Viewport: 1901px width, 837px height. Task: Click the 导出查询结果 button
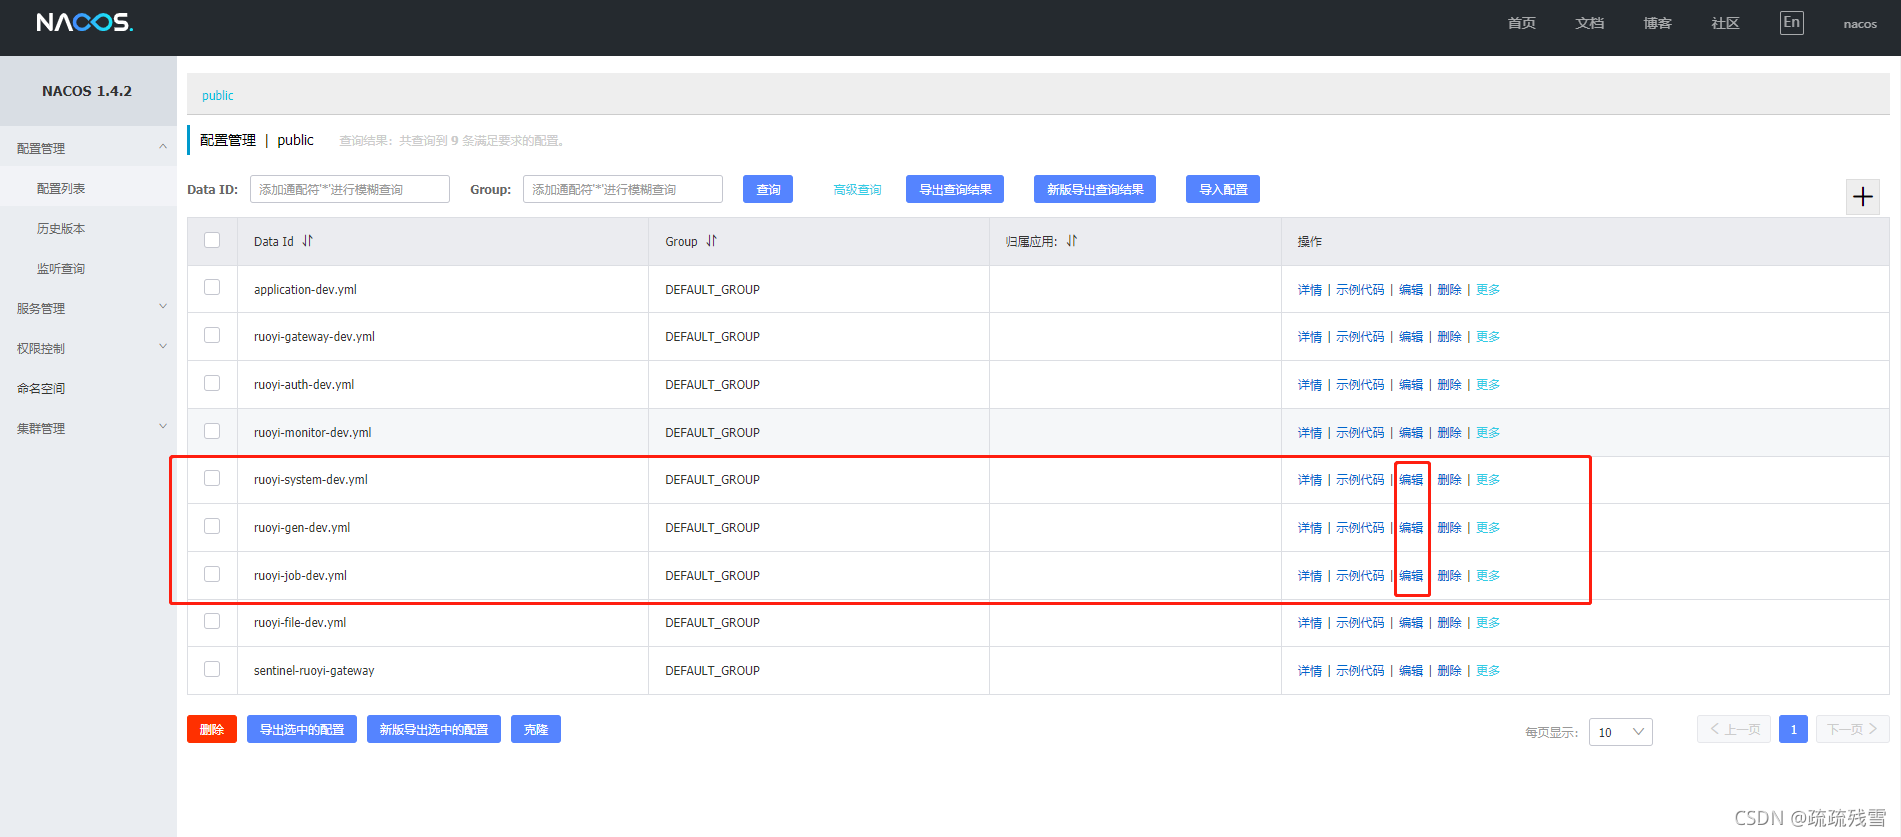point(955,189)
